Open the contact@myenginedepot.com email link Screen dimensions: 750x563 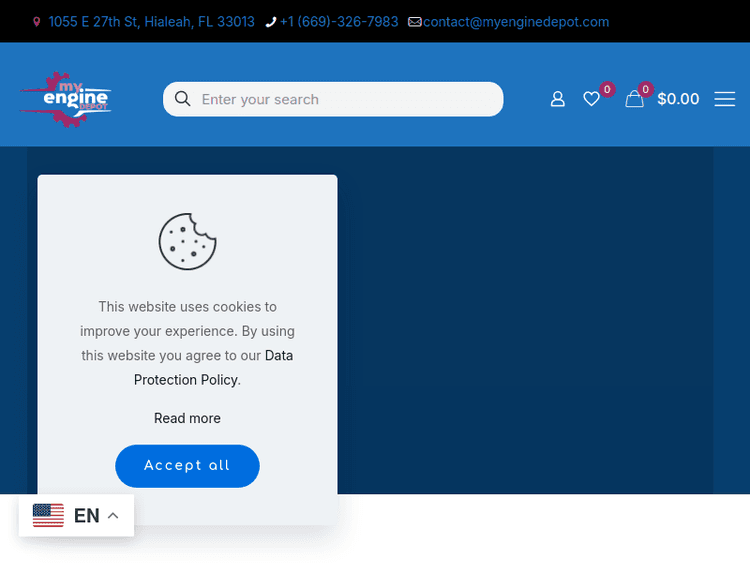pos(516,22)
